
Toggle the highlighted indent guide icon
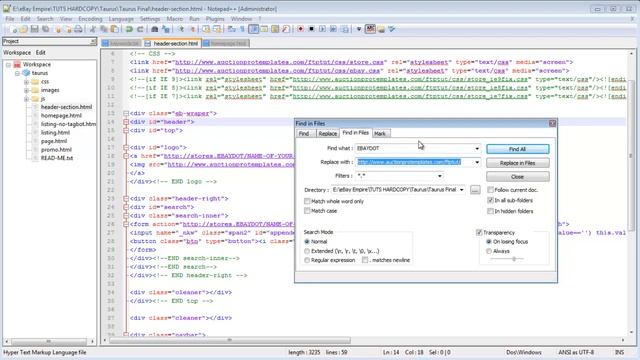coord(253,29)
